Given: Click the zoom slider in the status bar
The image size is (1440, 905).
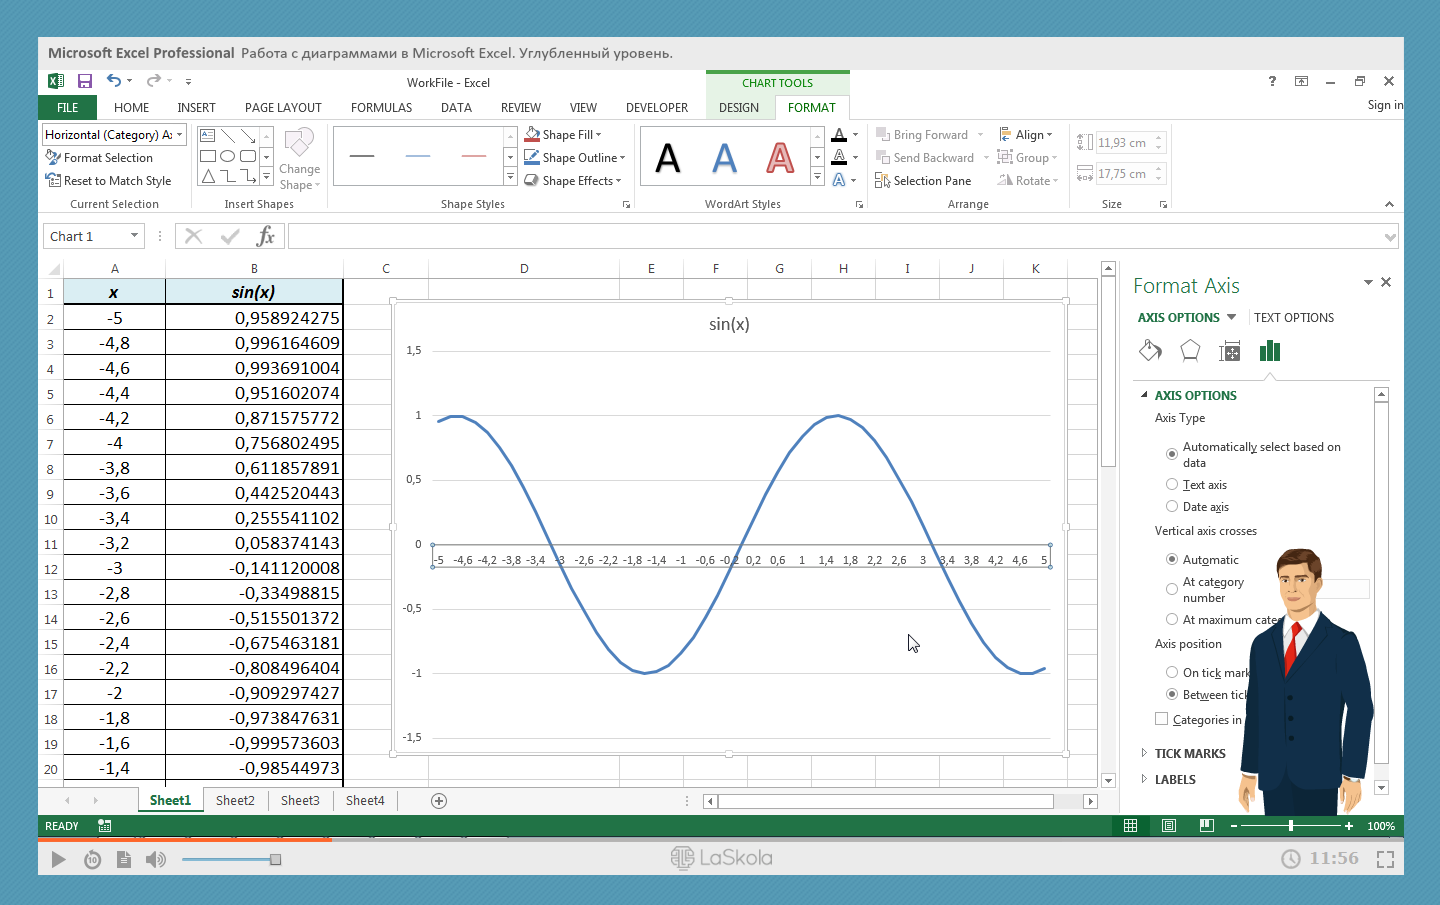Looking at the screenshot, I should 1291,826.
